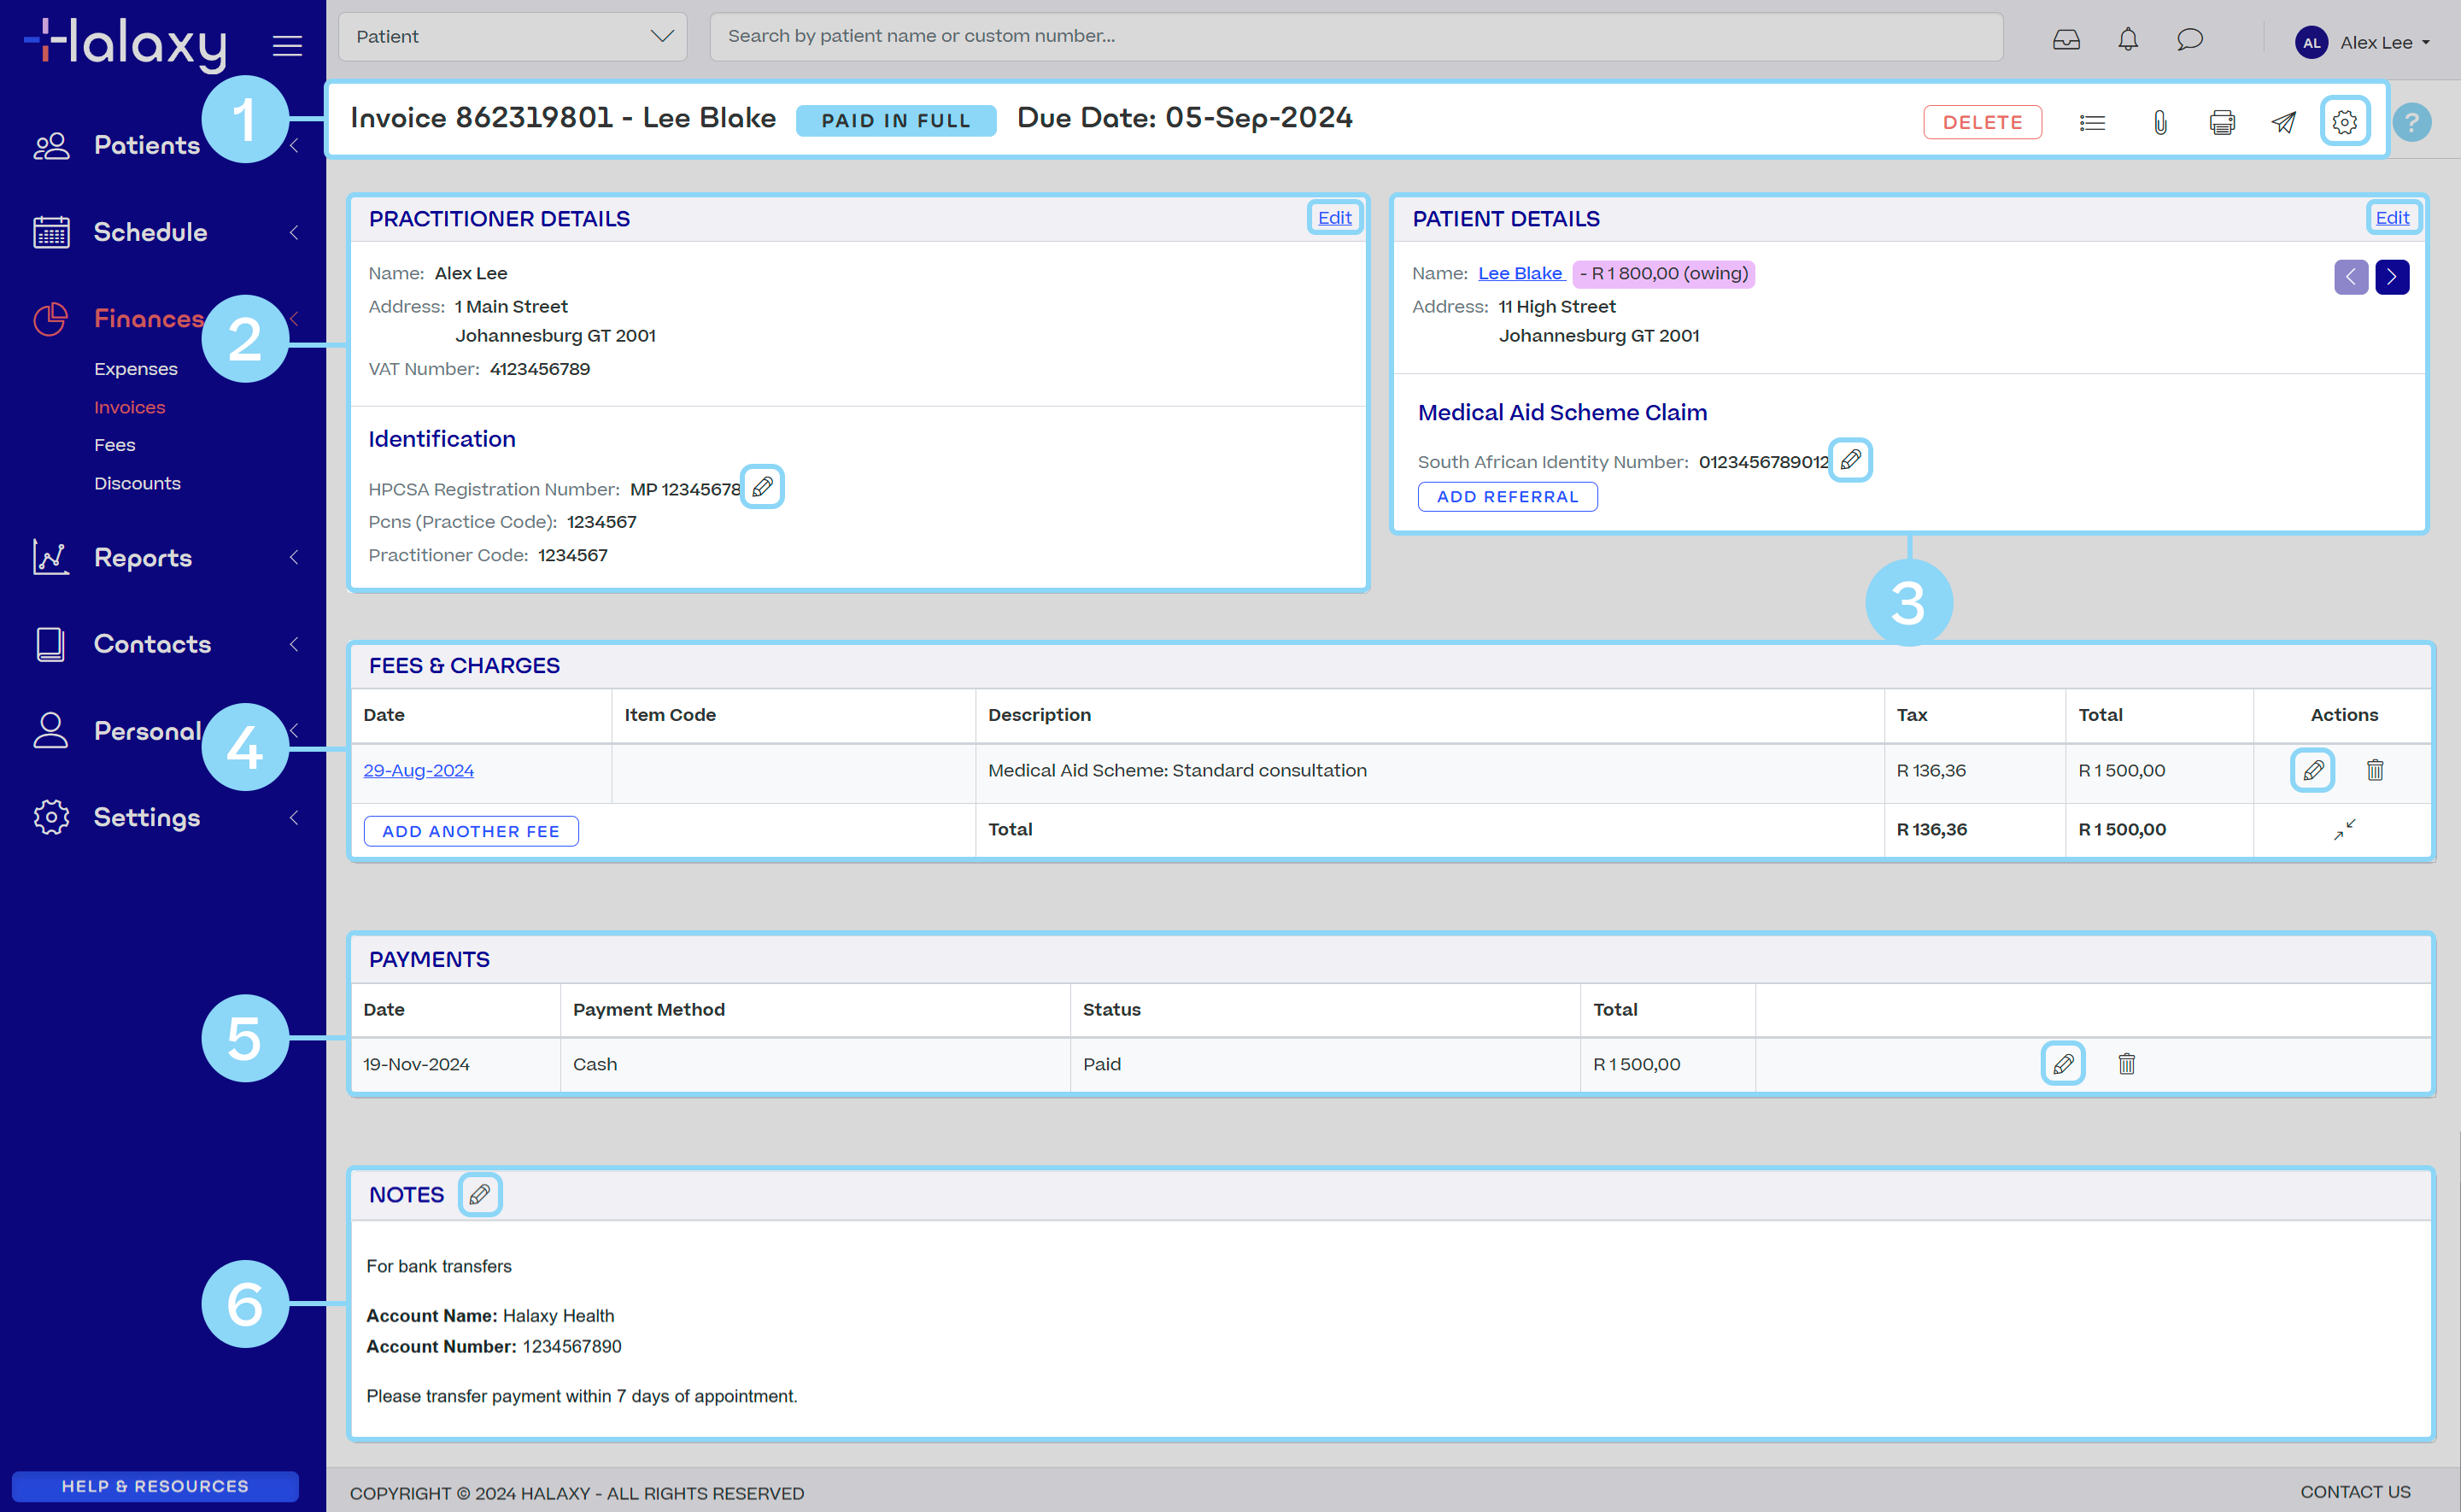
Task: Expand the Settings sidebar section
Action: (294, 818)
